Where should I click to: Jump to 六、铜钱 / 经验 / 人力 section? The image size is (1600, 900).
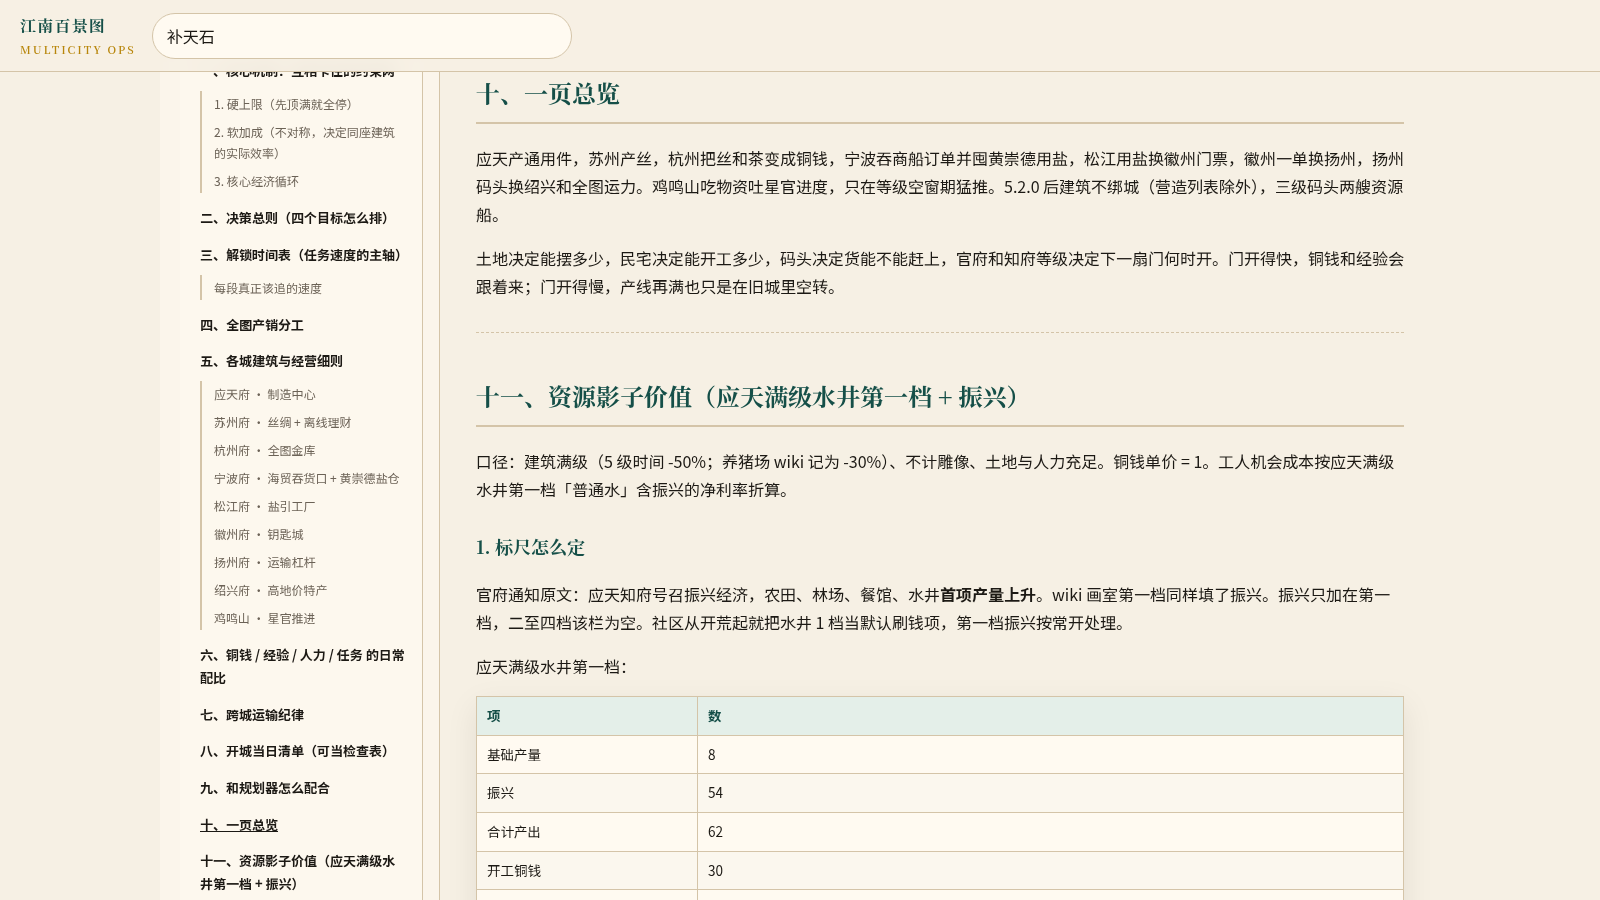[x=302, y=666]
